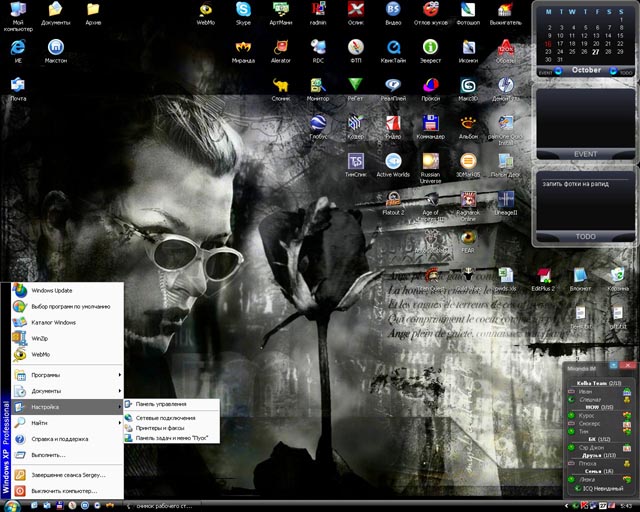Select day 27 in the October calendar

(596, 52)
